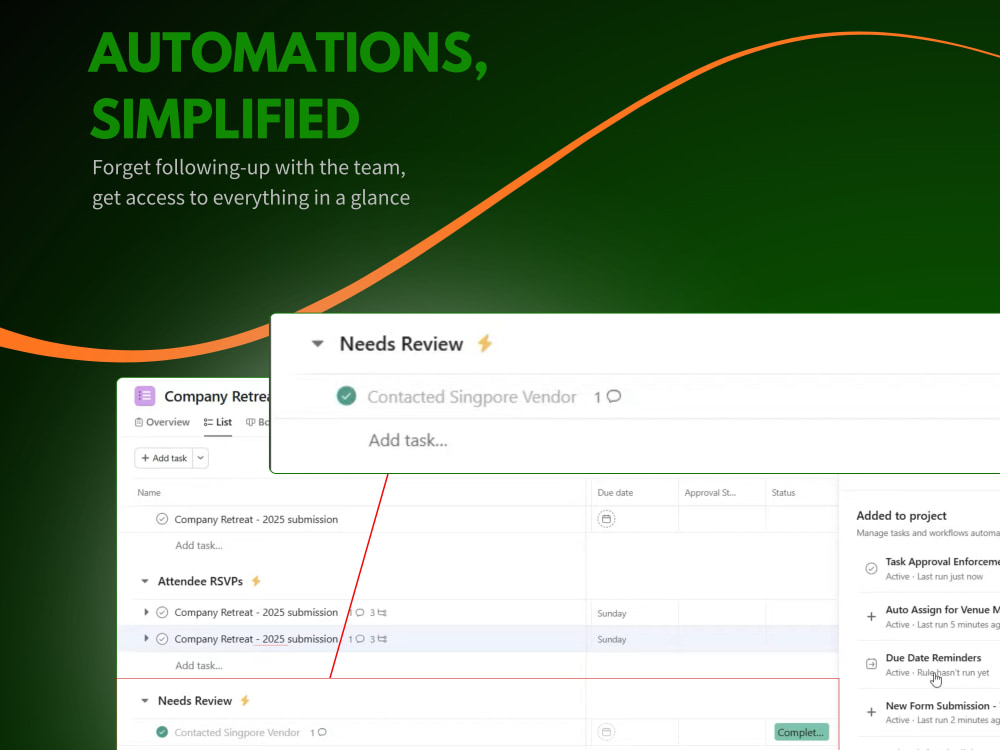The image size is (1000, 750).
Task: Click lightning icon beside lower Needs Review
Action: point(245,701)
